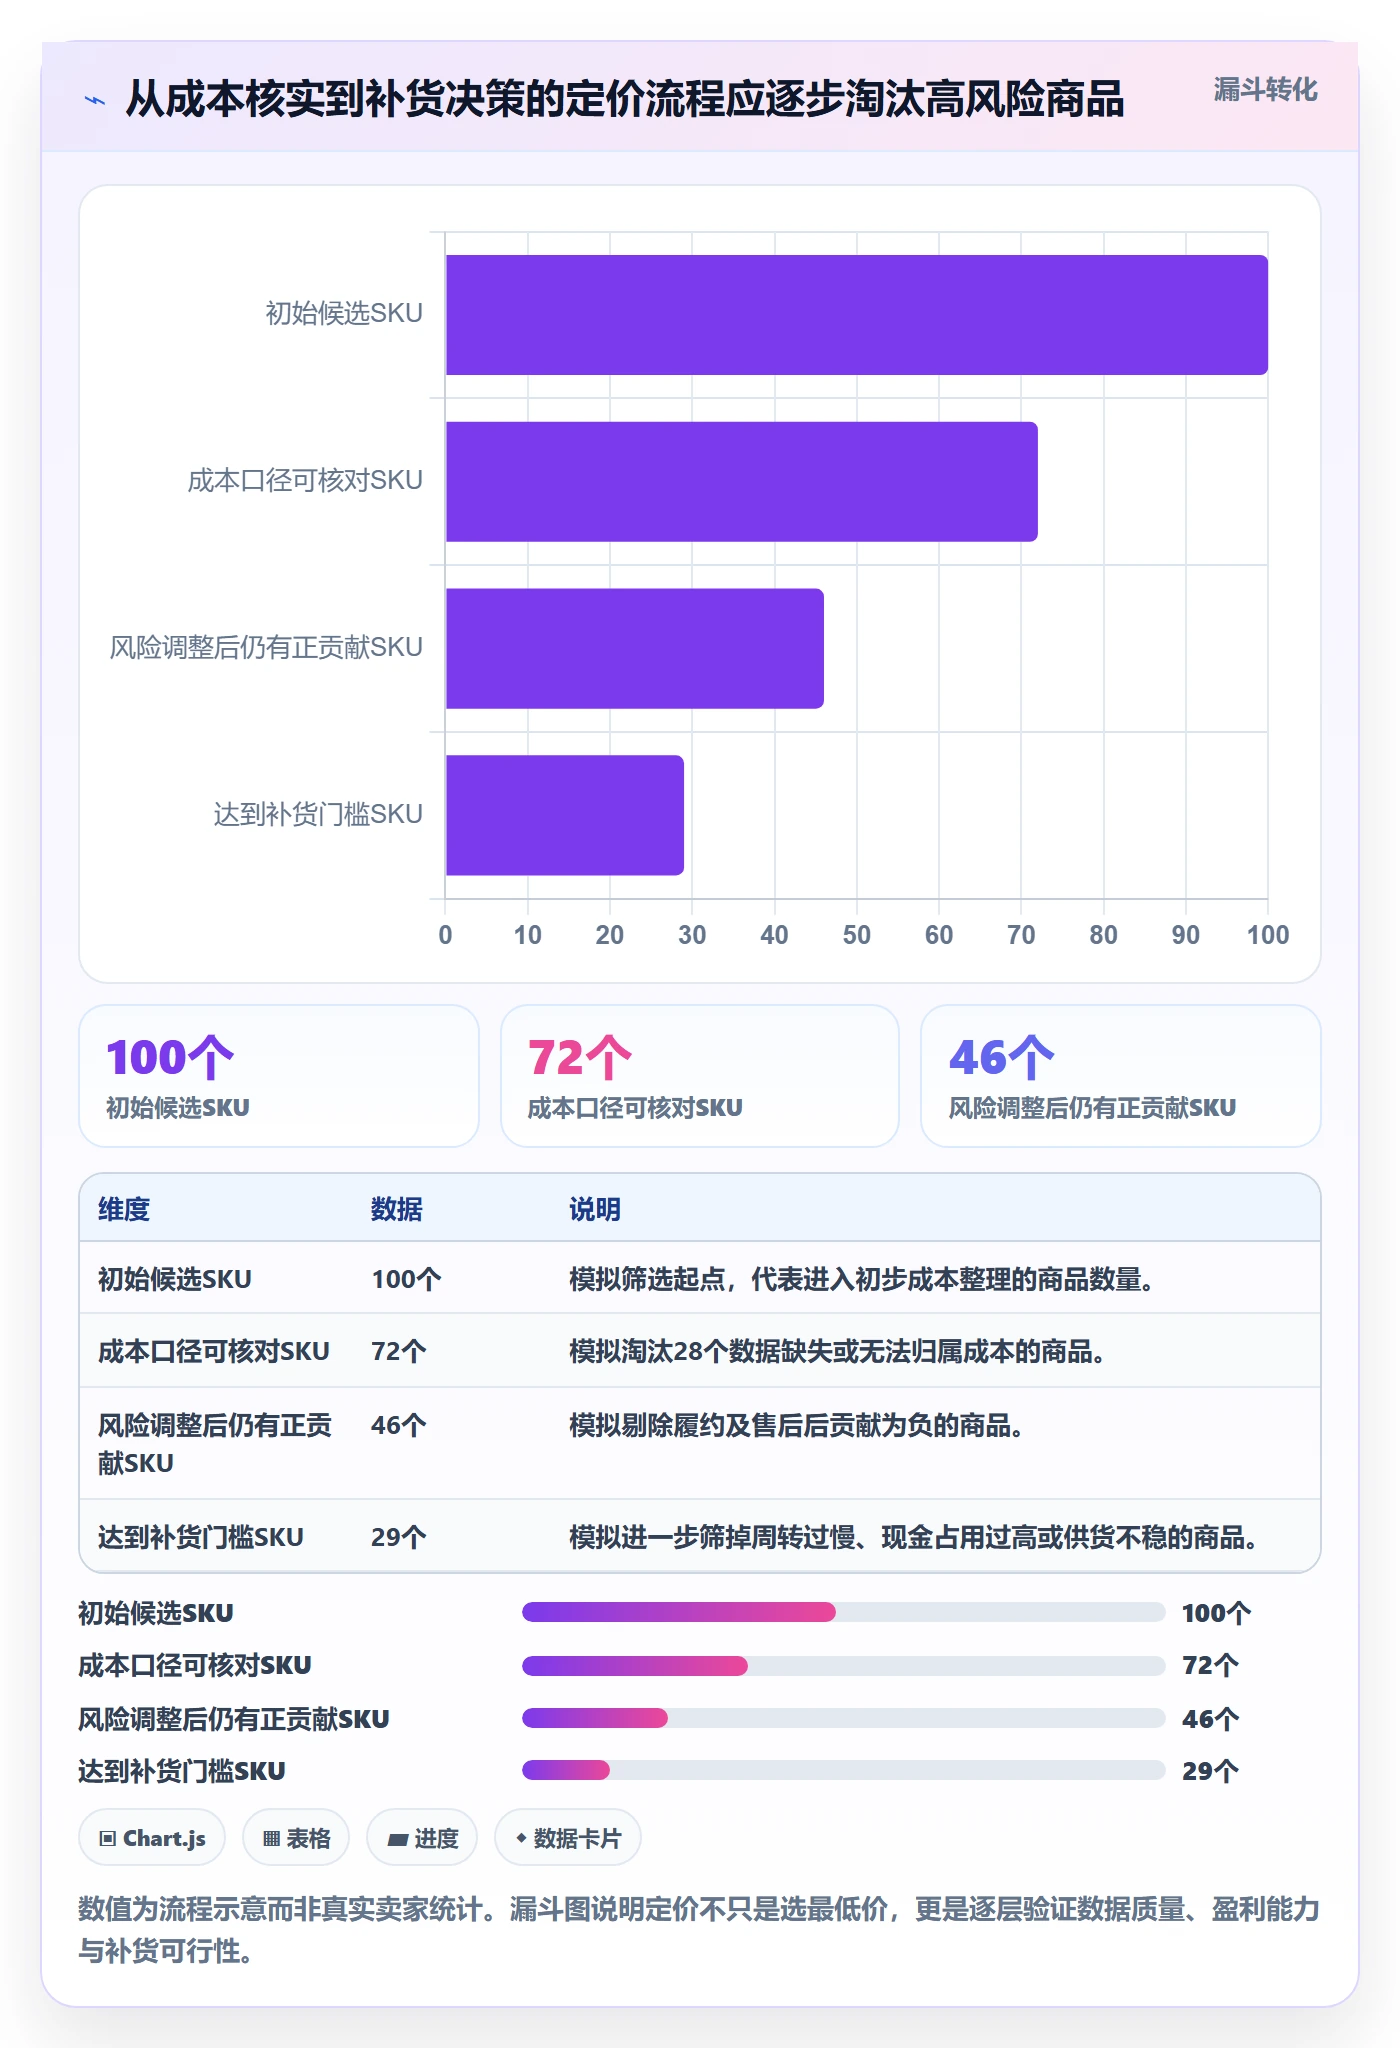Click the 初始候选SKU progress bar

coord(844,1612)
